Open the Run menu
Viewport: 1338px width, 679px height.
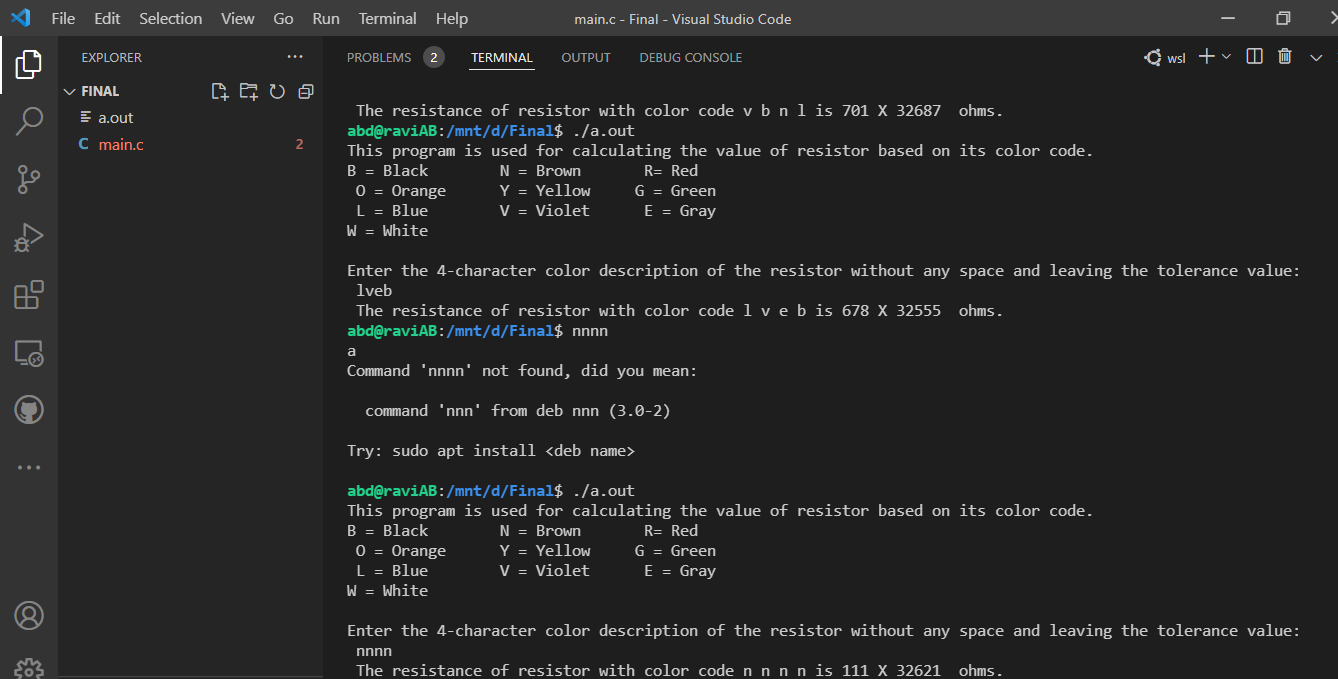(326, 18)
